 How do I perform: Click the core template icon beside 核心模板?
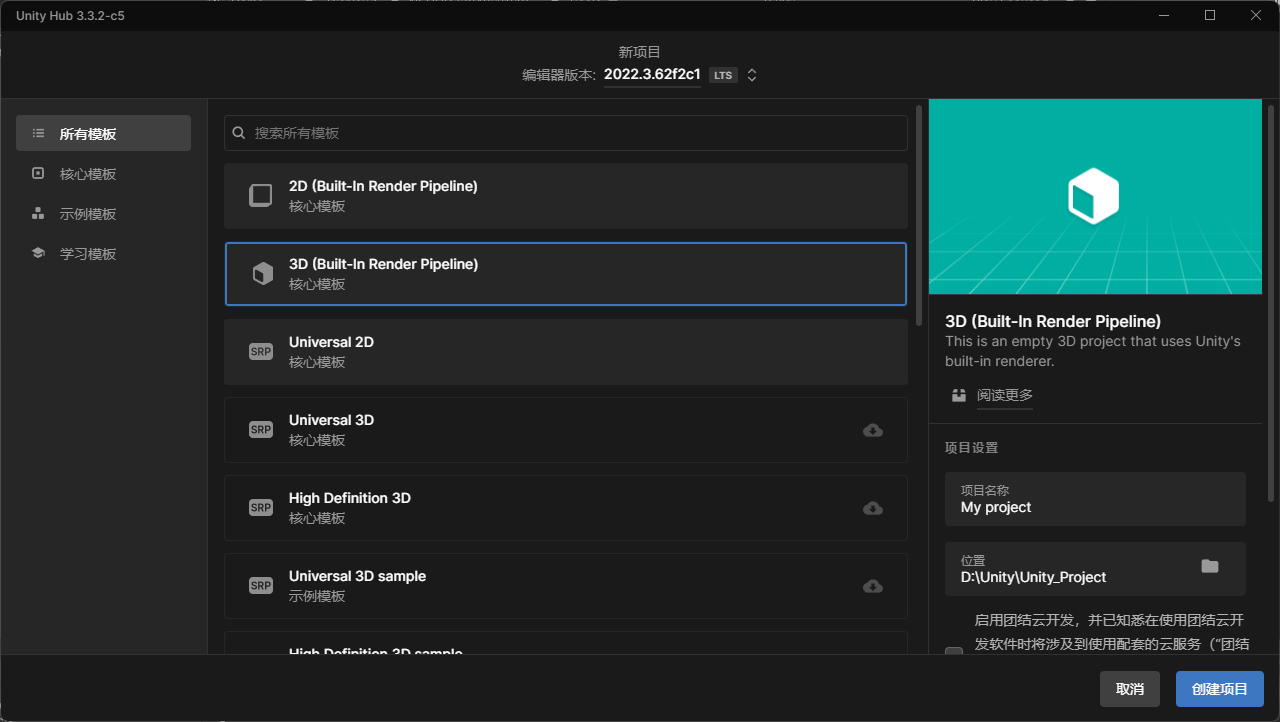click(38, 173)
